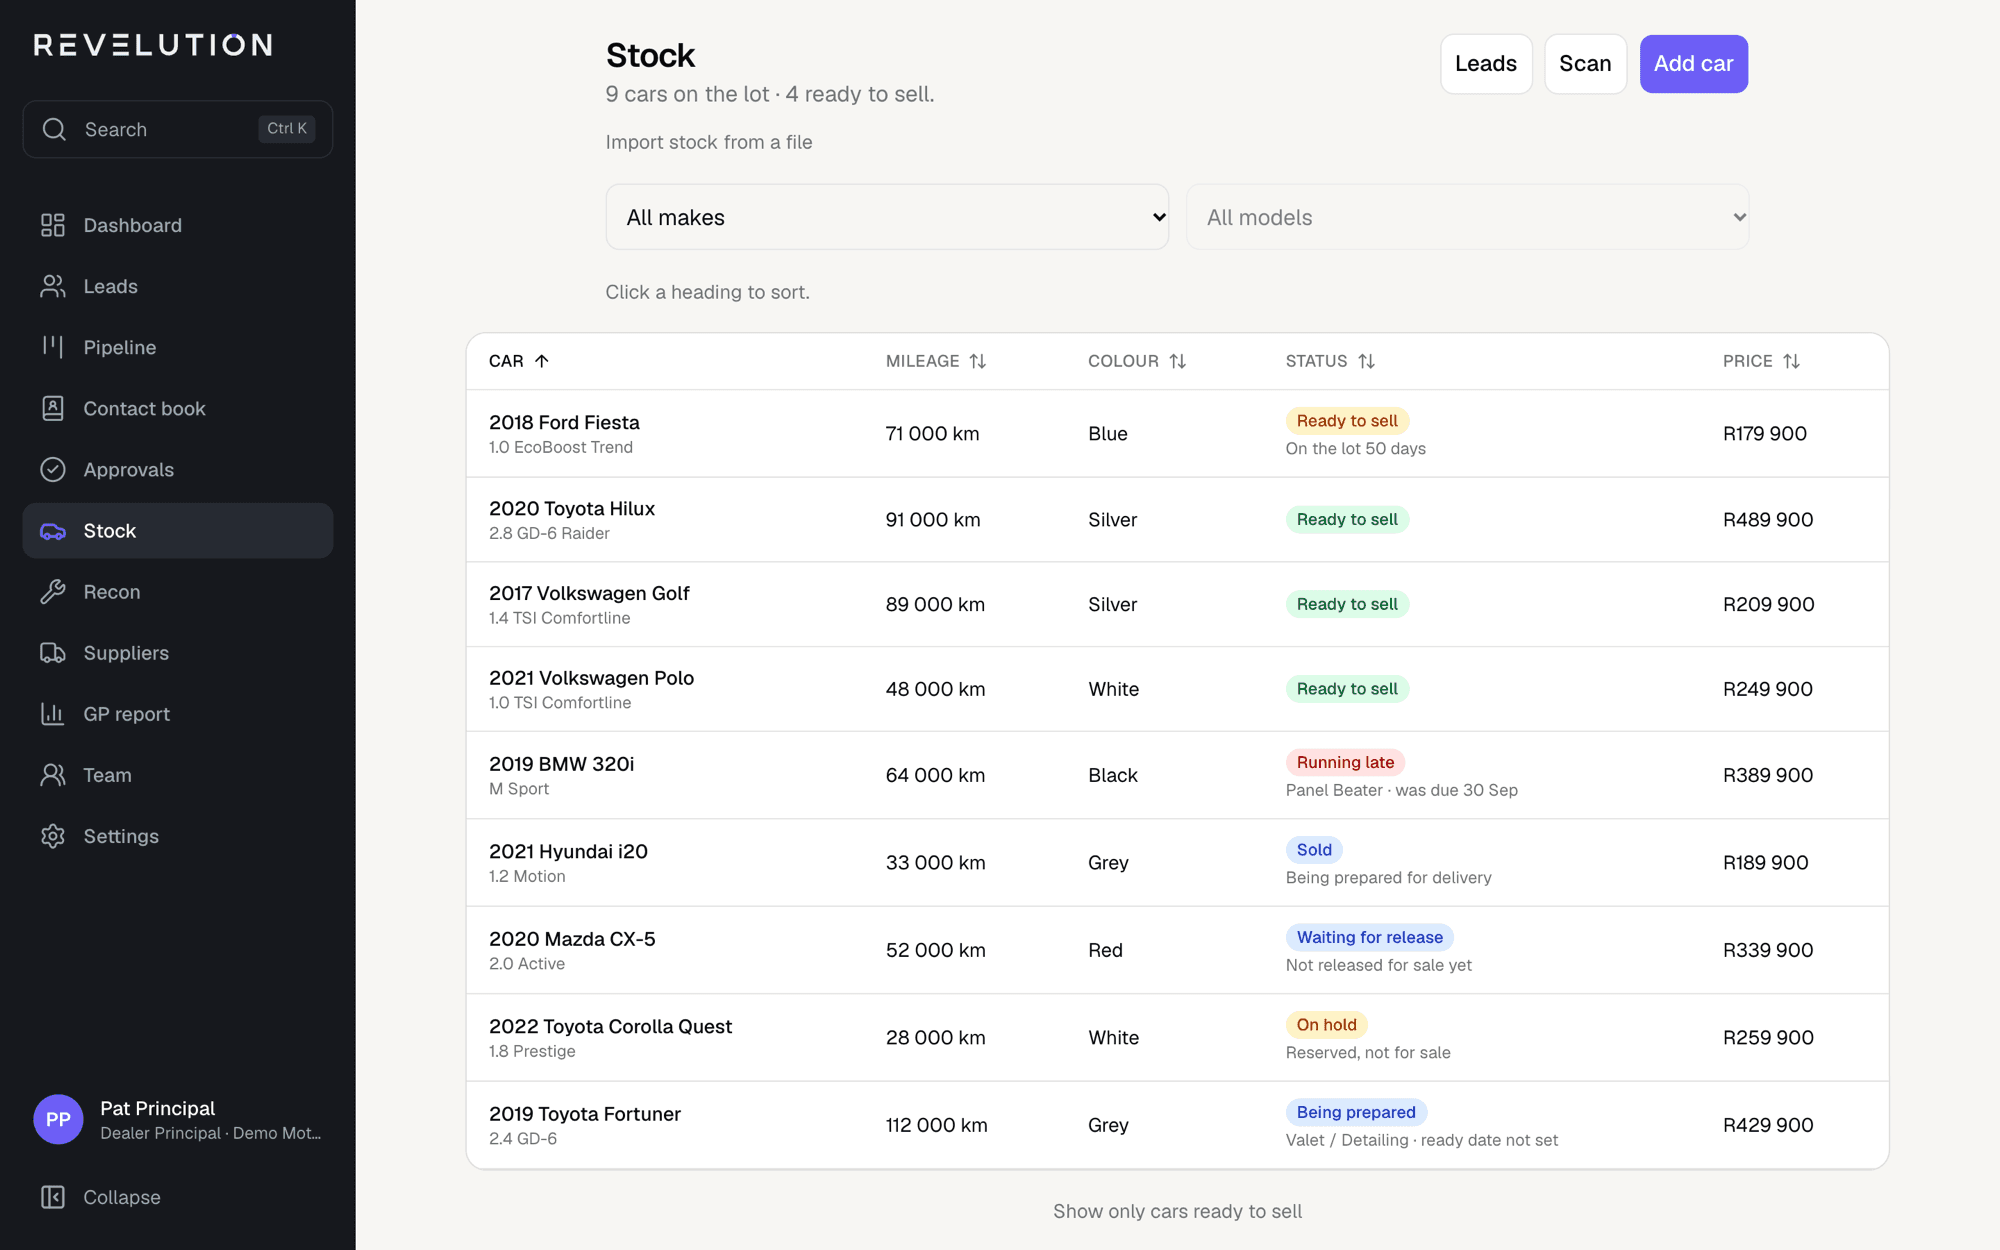Screen dimensions: 2000x1250
Task: Select Suppliers in the sidebar
Action: (x=178, y=653)
